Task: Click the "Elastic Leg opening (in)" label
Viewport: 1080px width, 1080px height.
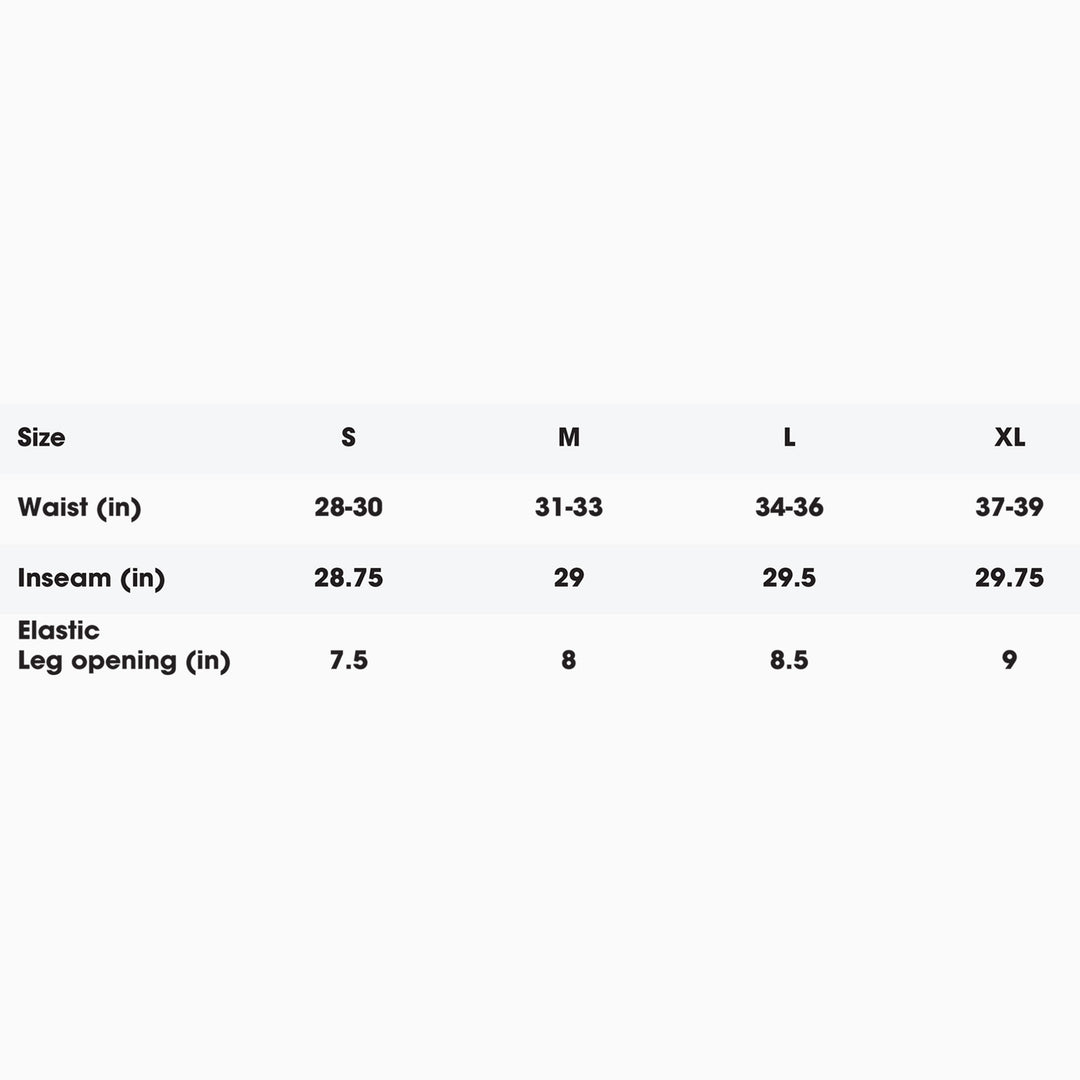Action: tap(123, 646)
